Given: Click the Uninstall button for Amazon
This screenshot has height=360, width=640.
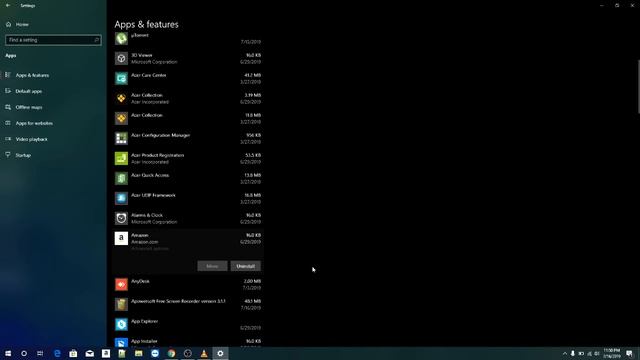Looking at the screenshot, I should click(x=245, y=266).
